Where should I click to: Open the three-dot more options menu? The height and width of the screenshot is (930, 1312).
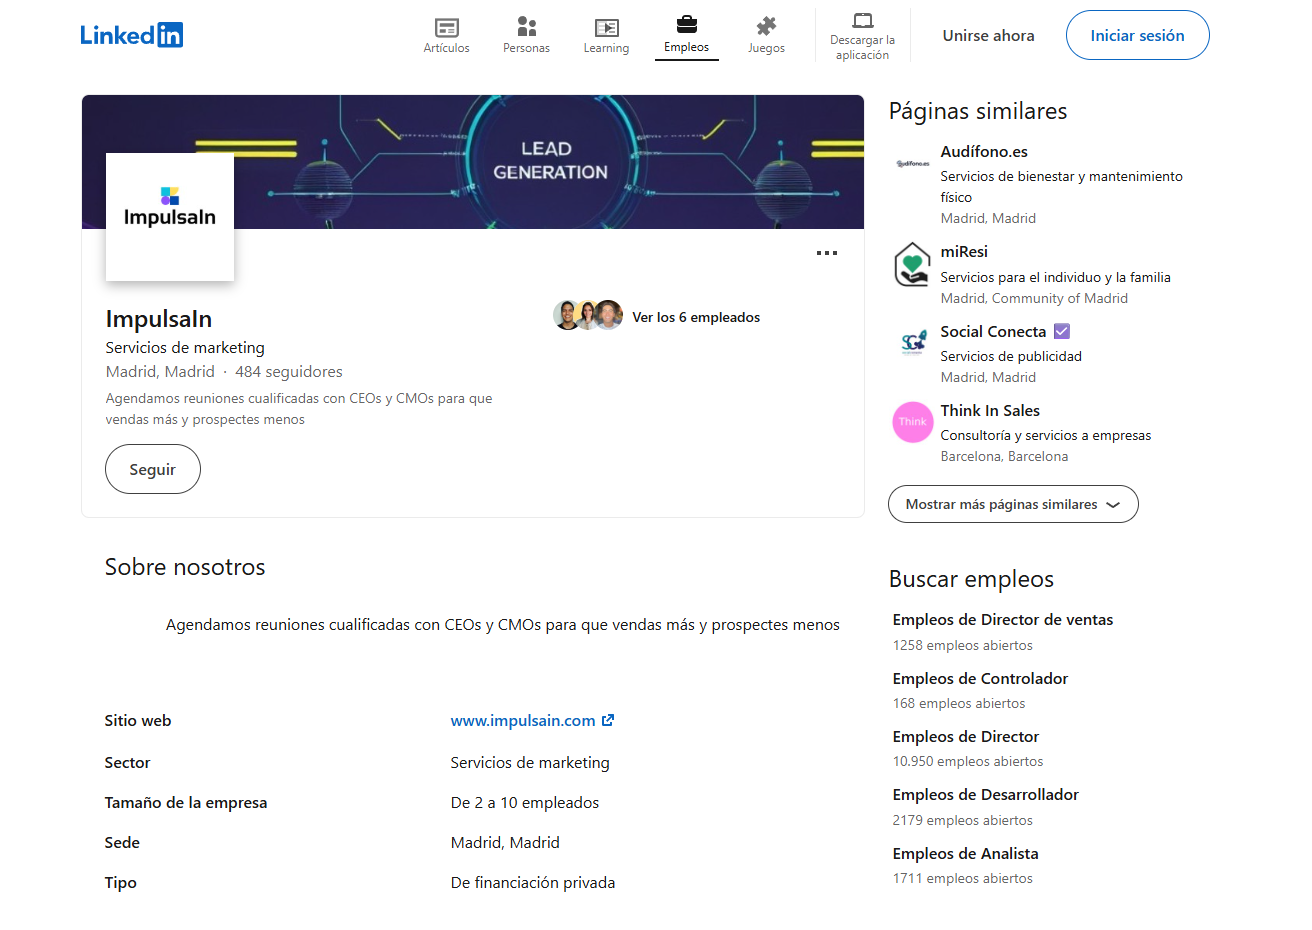pos(827,253)
